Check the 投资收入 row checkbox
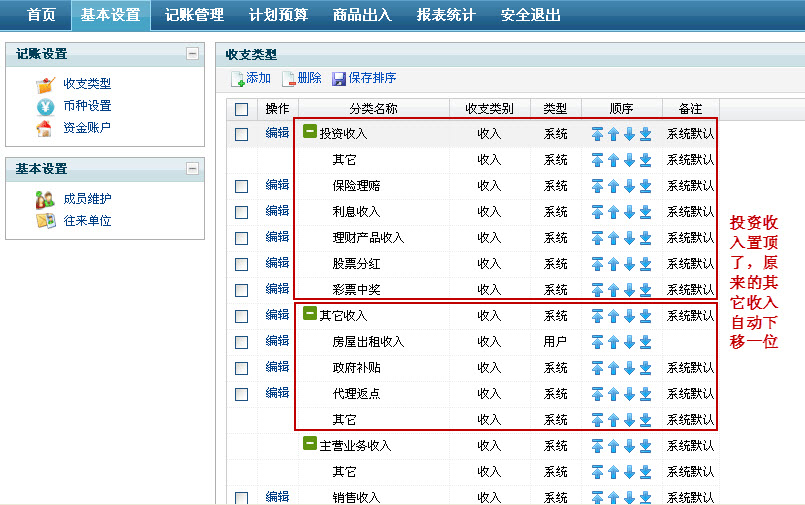 (x=241, y=134)
